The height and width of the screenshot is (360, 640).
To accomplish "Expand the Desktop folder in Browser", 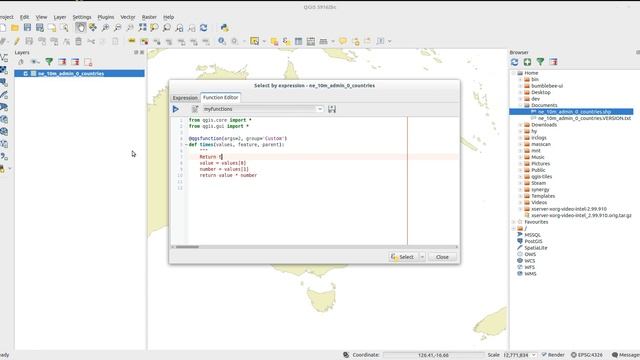I will coord(520,93).
